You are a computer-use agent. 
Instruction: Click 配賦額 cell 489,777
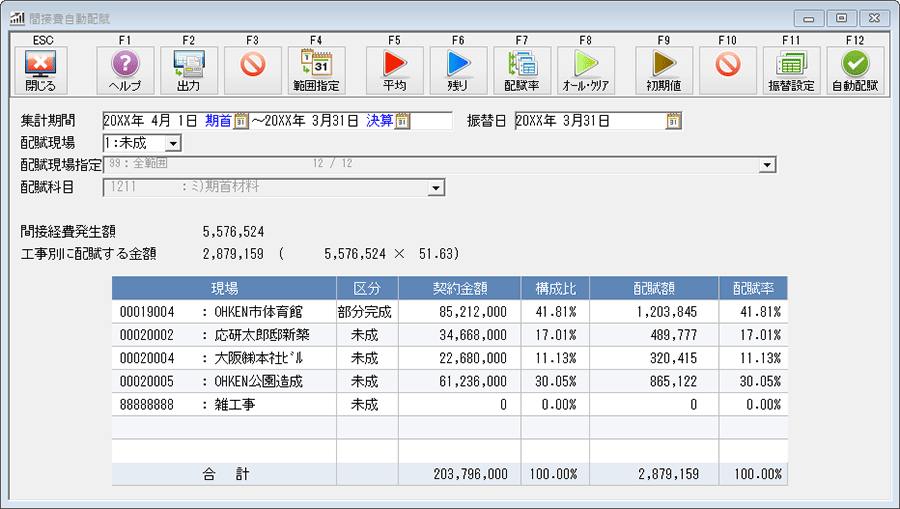point(654,335)
